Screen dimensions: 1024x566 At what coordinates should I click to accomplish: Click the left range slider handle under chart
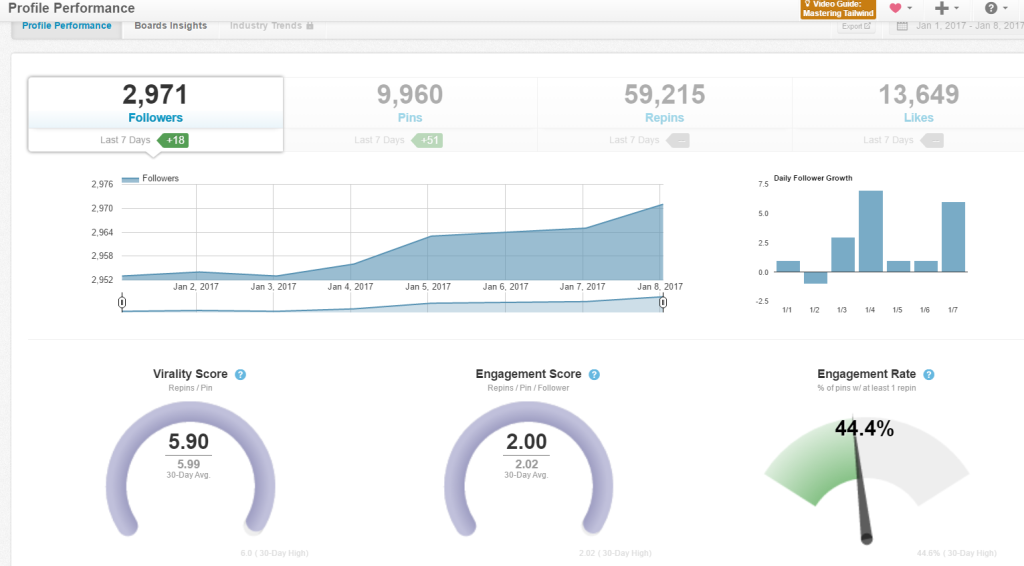pos(122,302)
